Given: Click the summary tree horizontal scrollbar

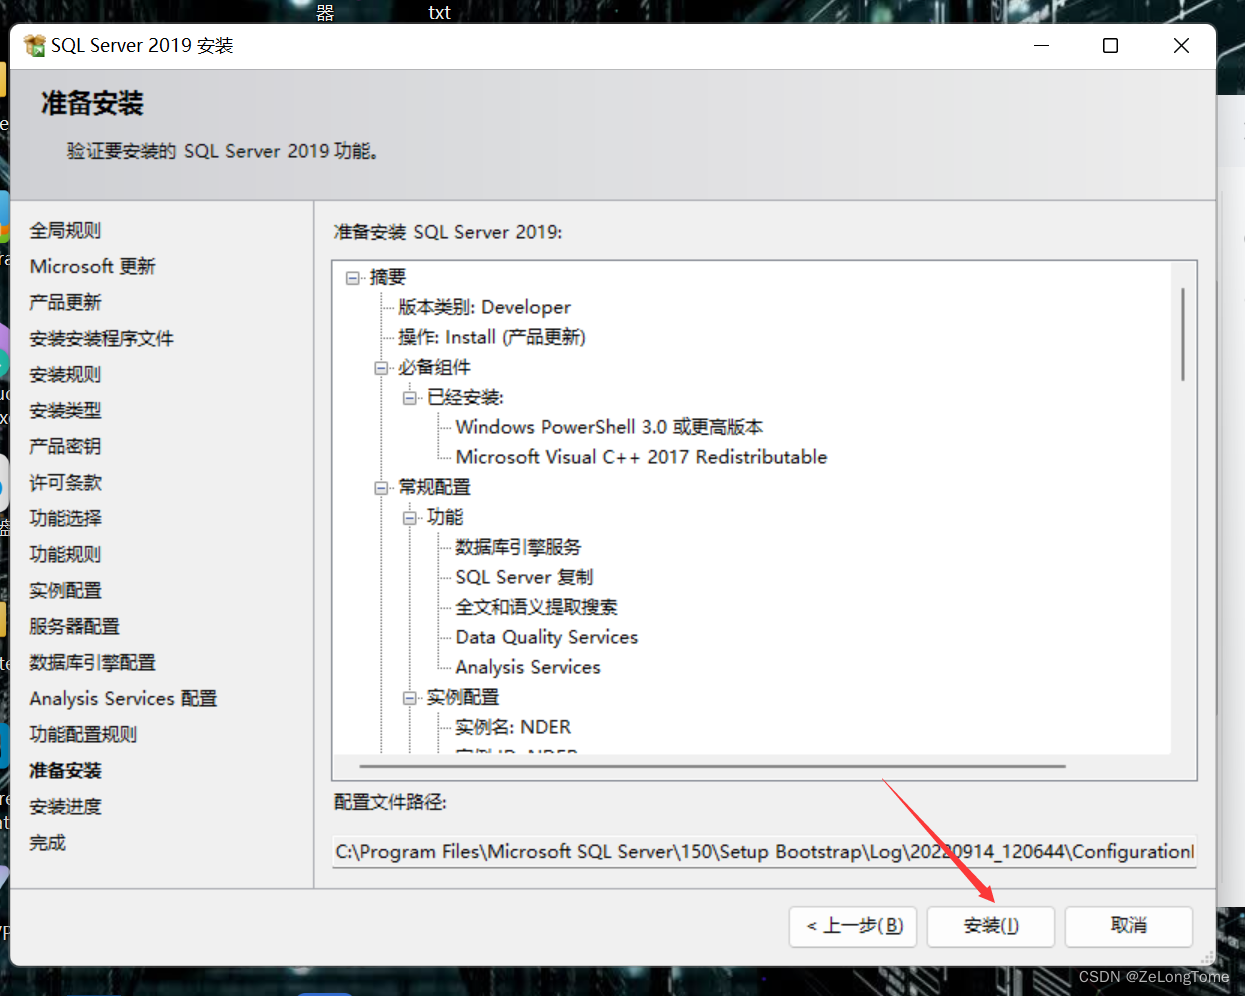Looking at the screenshot, I should tap(712, 766).
